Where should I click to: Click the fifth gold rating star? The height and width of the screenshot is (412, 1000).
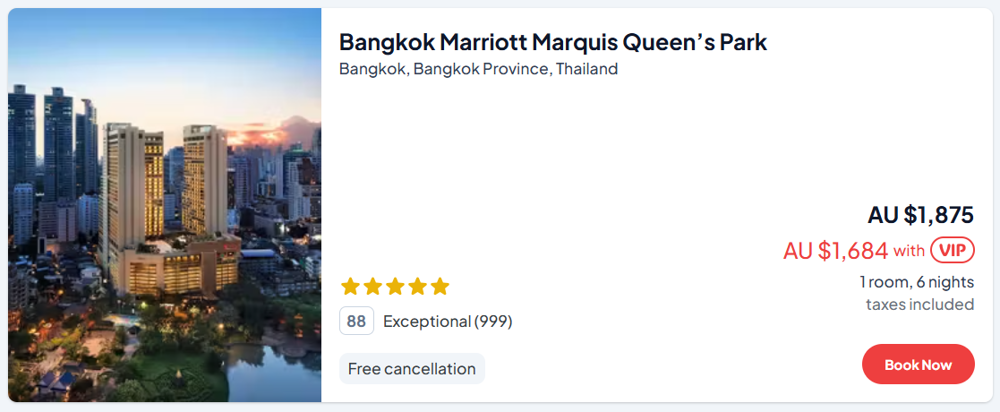point(440,287)
